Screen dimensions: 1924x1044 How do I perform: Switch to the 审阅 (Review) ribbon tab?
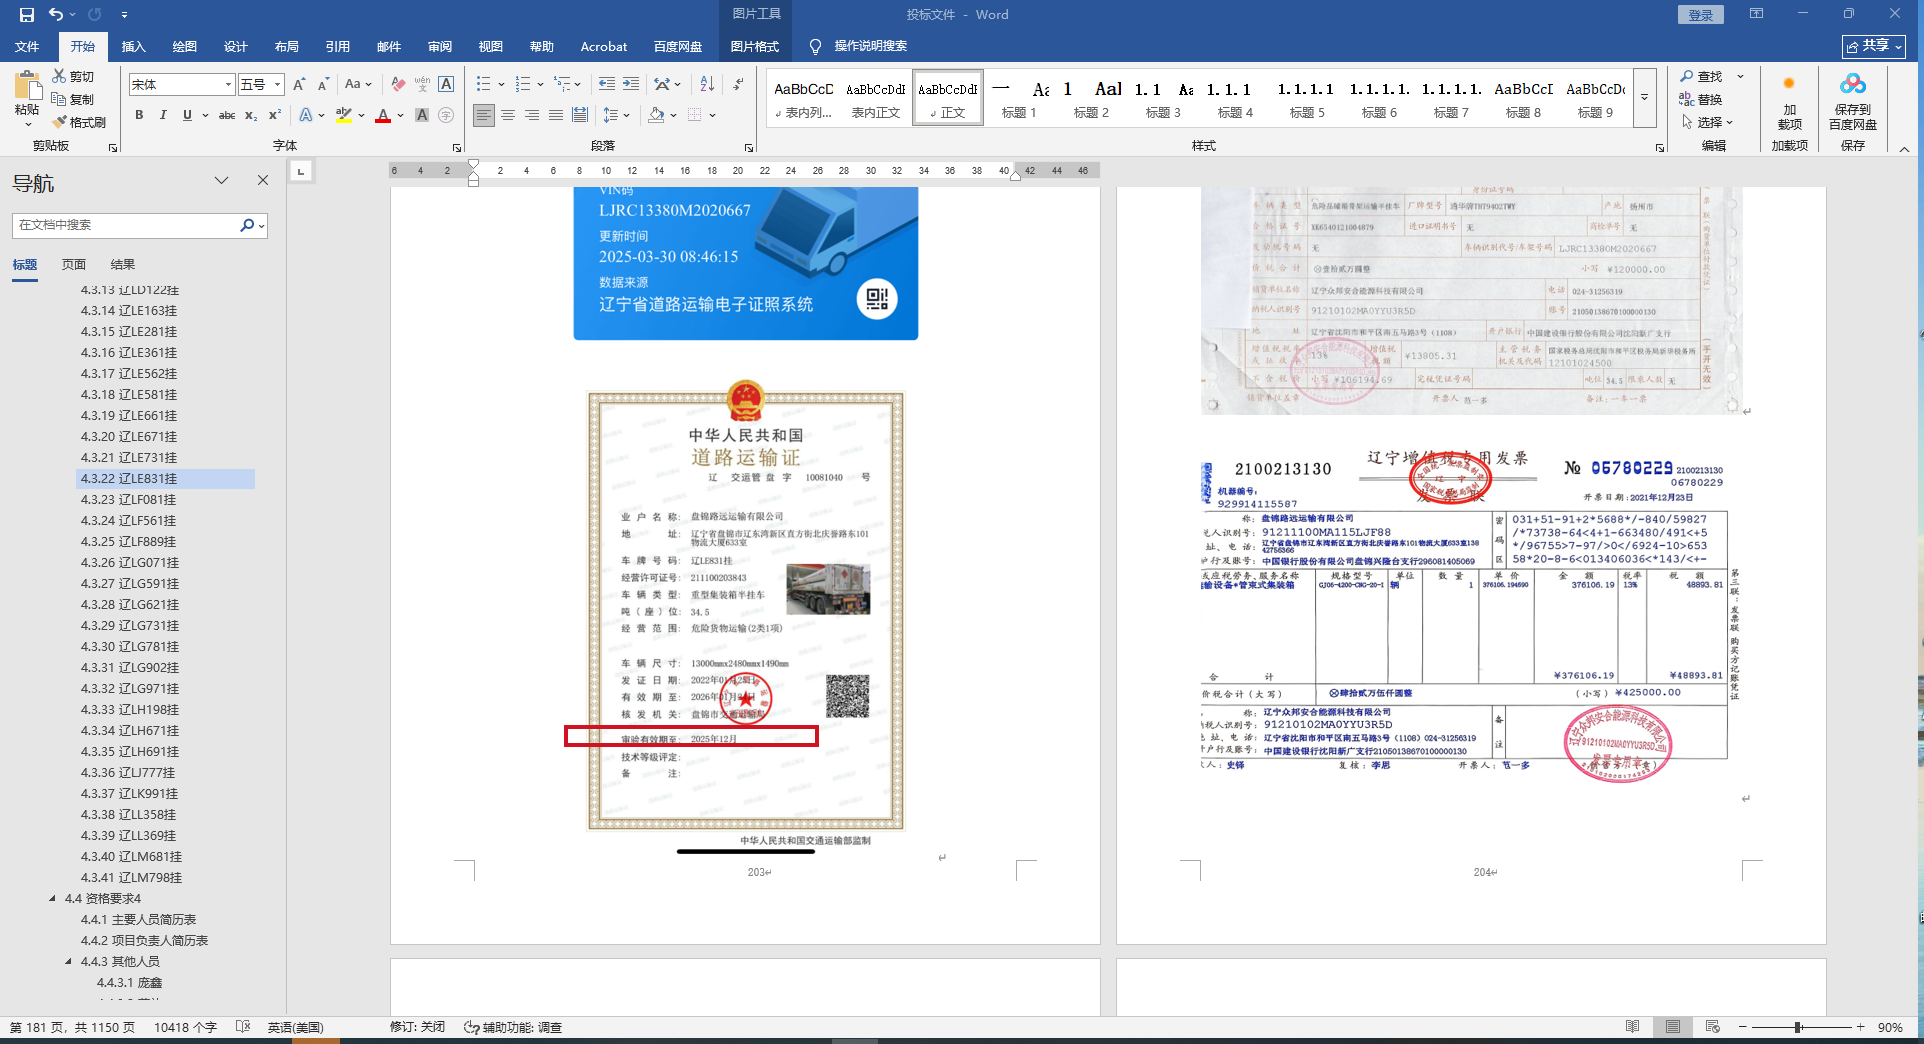point(440,46)
